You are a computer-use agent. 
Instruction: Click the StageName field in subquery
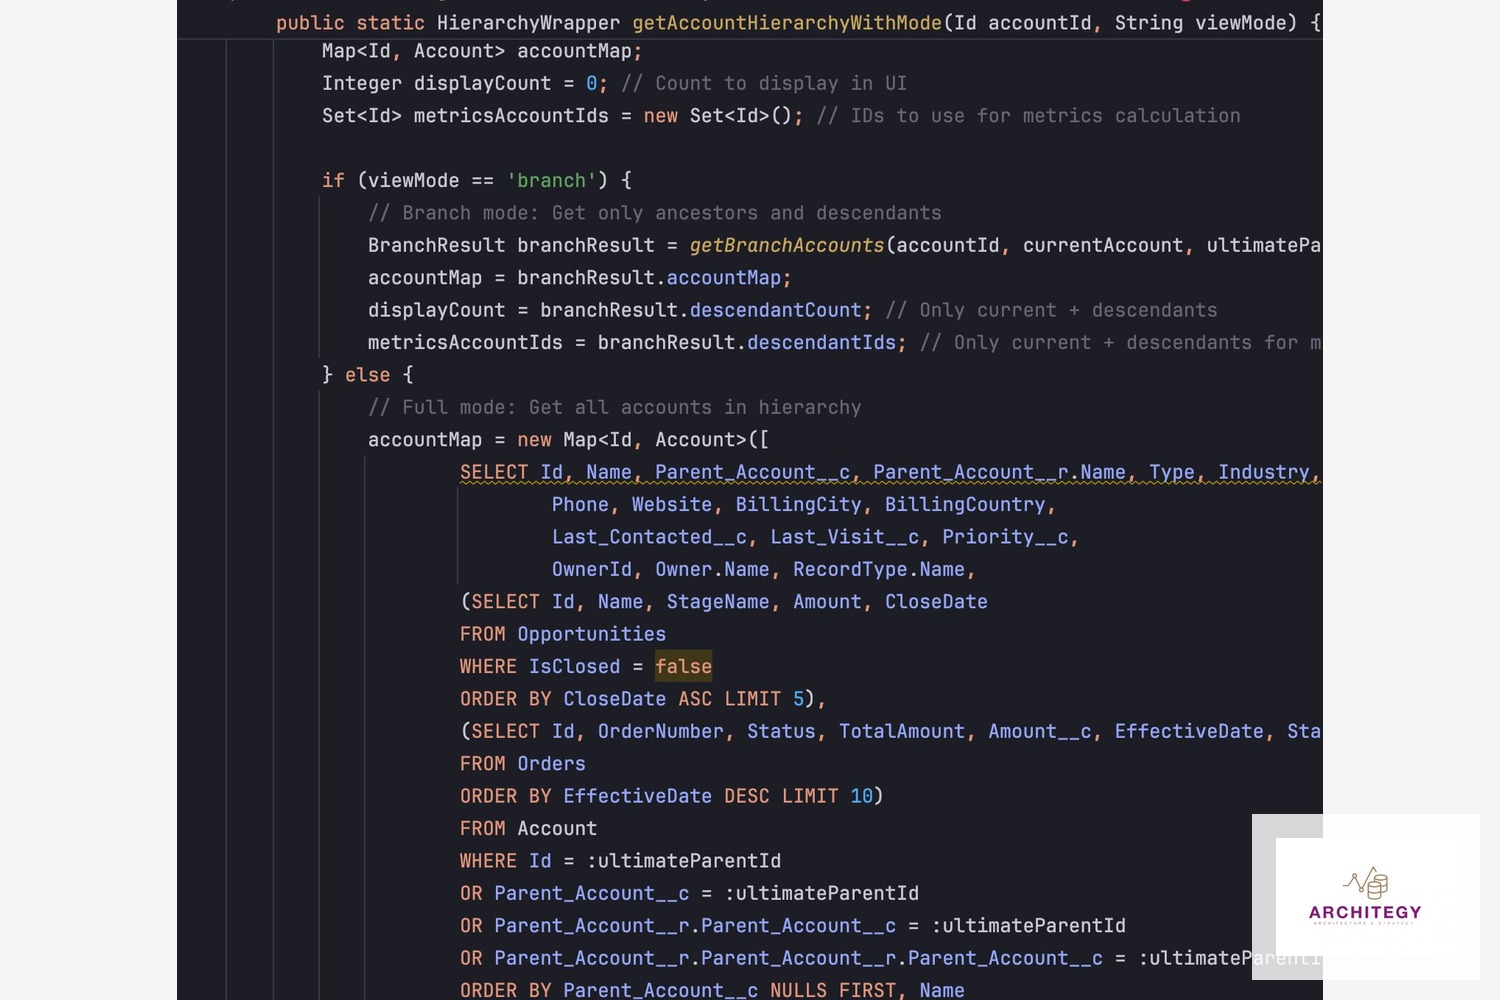click(x=717, y=602)
